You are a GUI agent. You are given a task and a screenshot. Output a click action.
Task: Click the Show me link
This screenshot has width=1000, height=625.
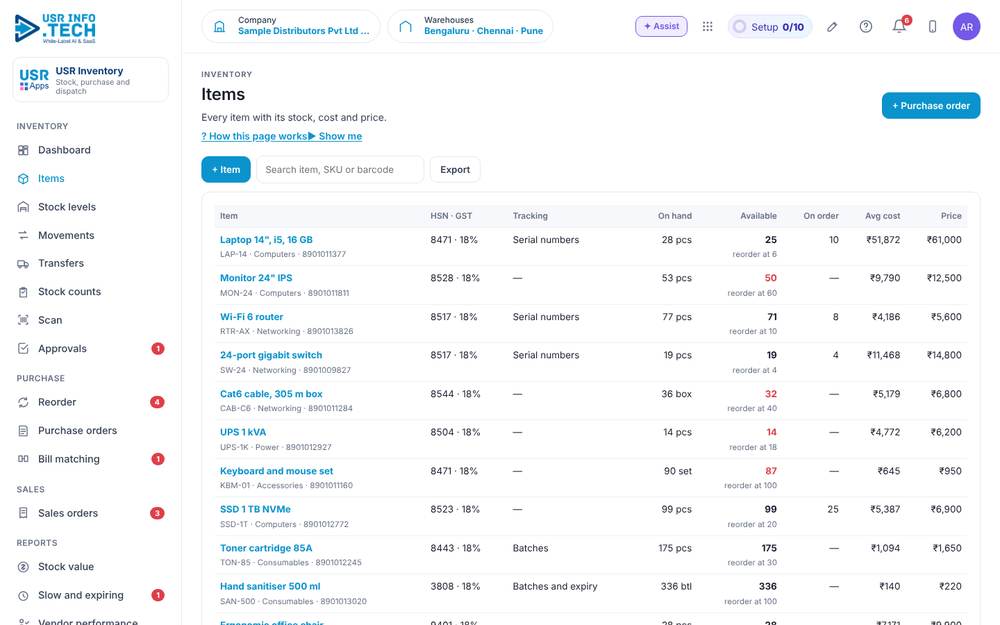pos(335,136)
